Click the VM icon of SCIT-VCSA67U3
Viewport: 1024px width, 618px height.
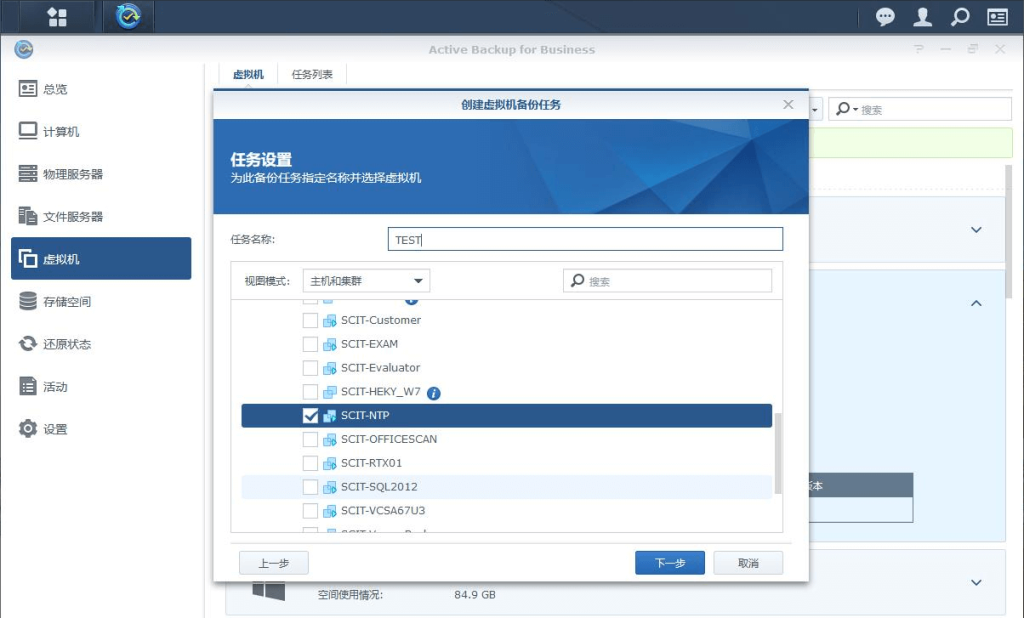[330, 511]
